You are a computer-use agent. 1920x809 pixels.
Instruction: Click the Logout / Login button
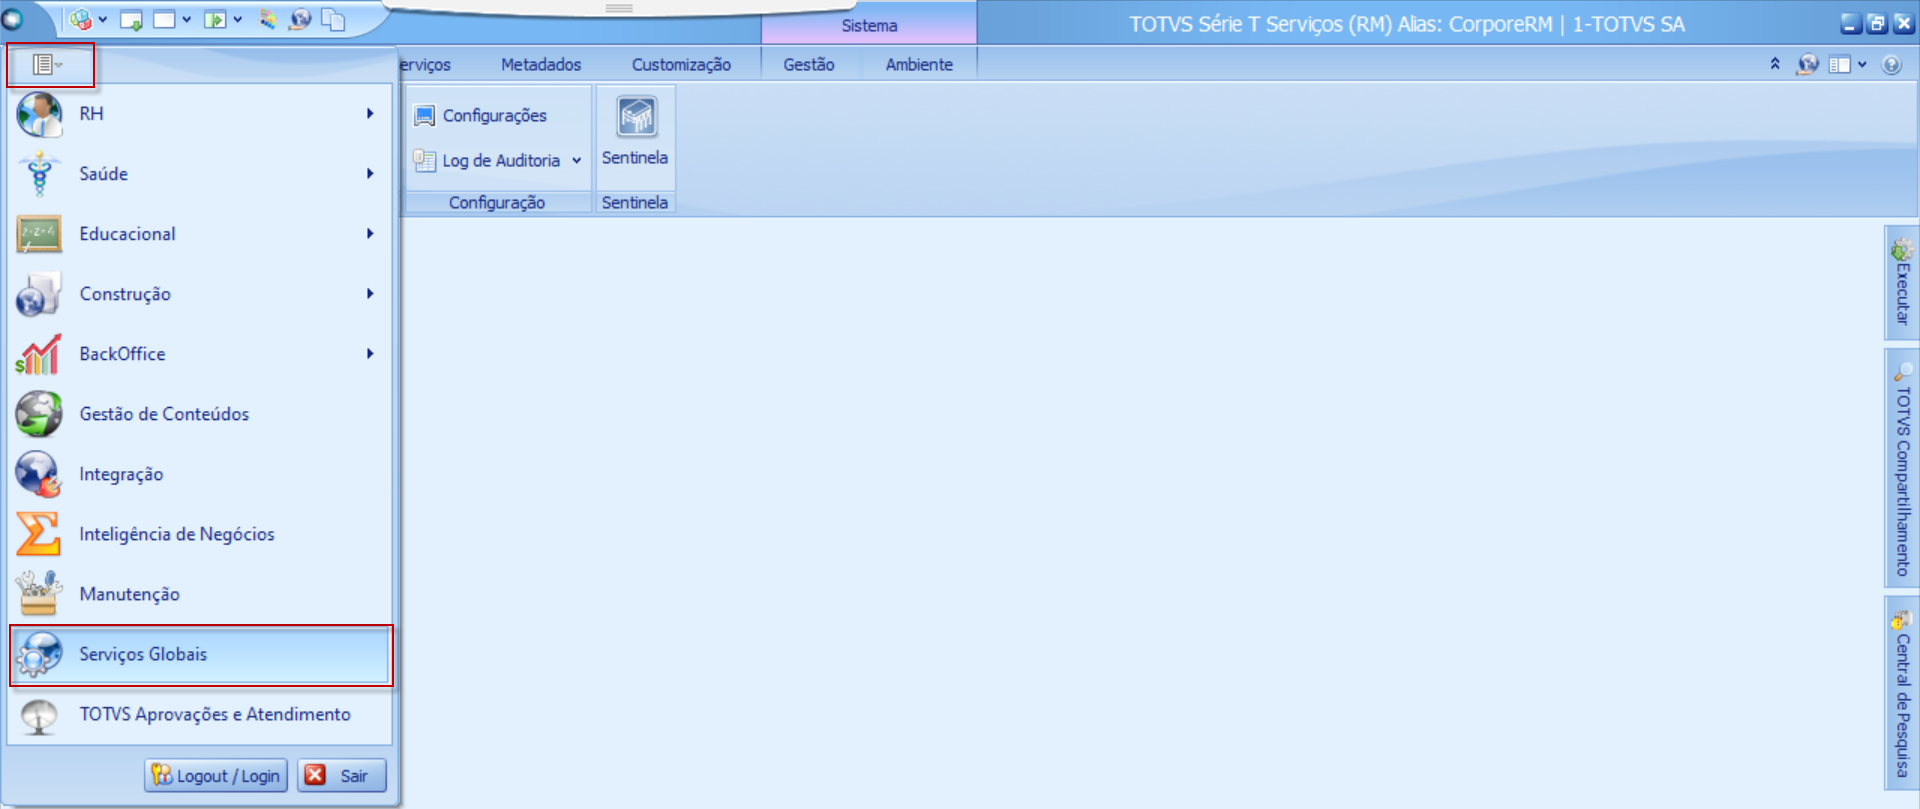tap(216, 776)
